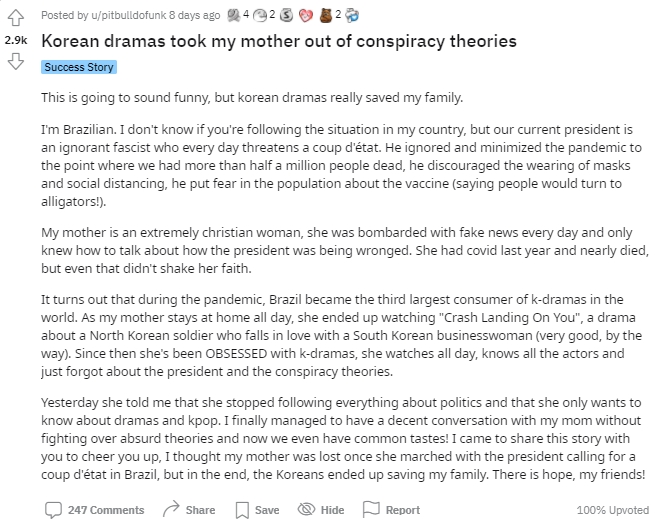The height and width of the screenshot is (521, 660).
Task: Open u/pitbulldofunk user profile
Action: 129,16
